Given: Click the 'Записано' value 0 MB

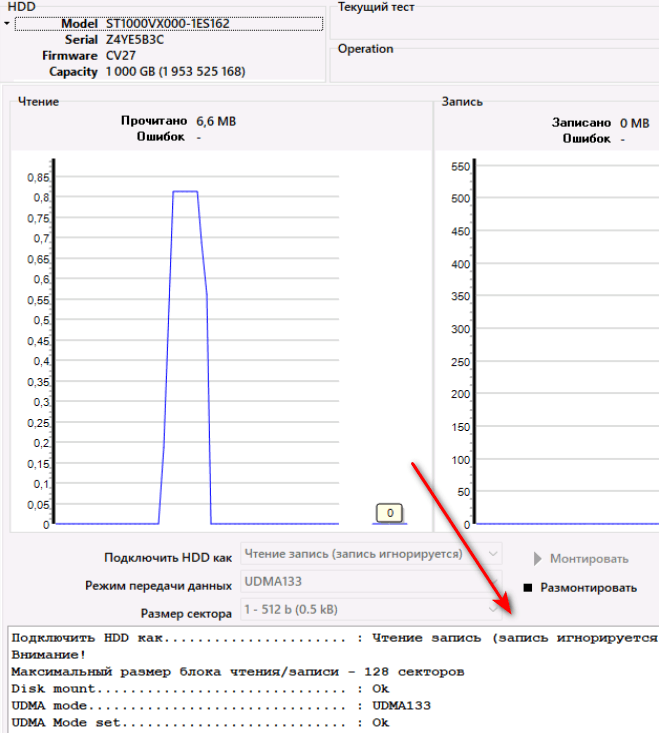Looking at the screenshot, I should pyautogui.click(x=635, y=123).
